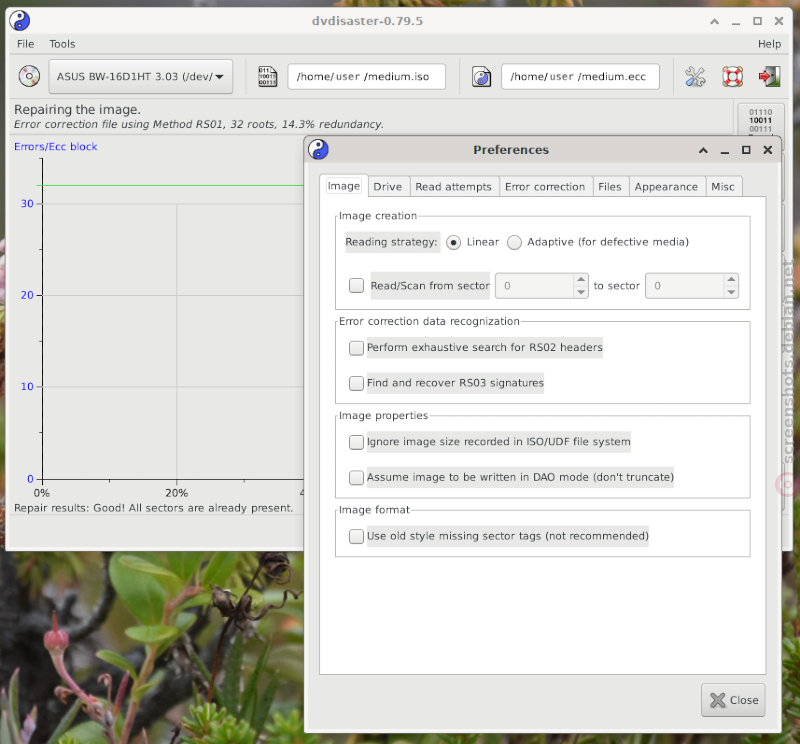Switch to the Read attempts tab
Screen dimensions: 800x744
[x=454, y=187]
